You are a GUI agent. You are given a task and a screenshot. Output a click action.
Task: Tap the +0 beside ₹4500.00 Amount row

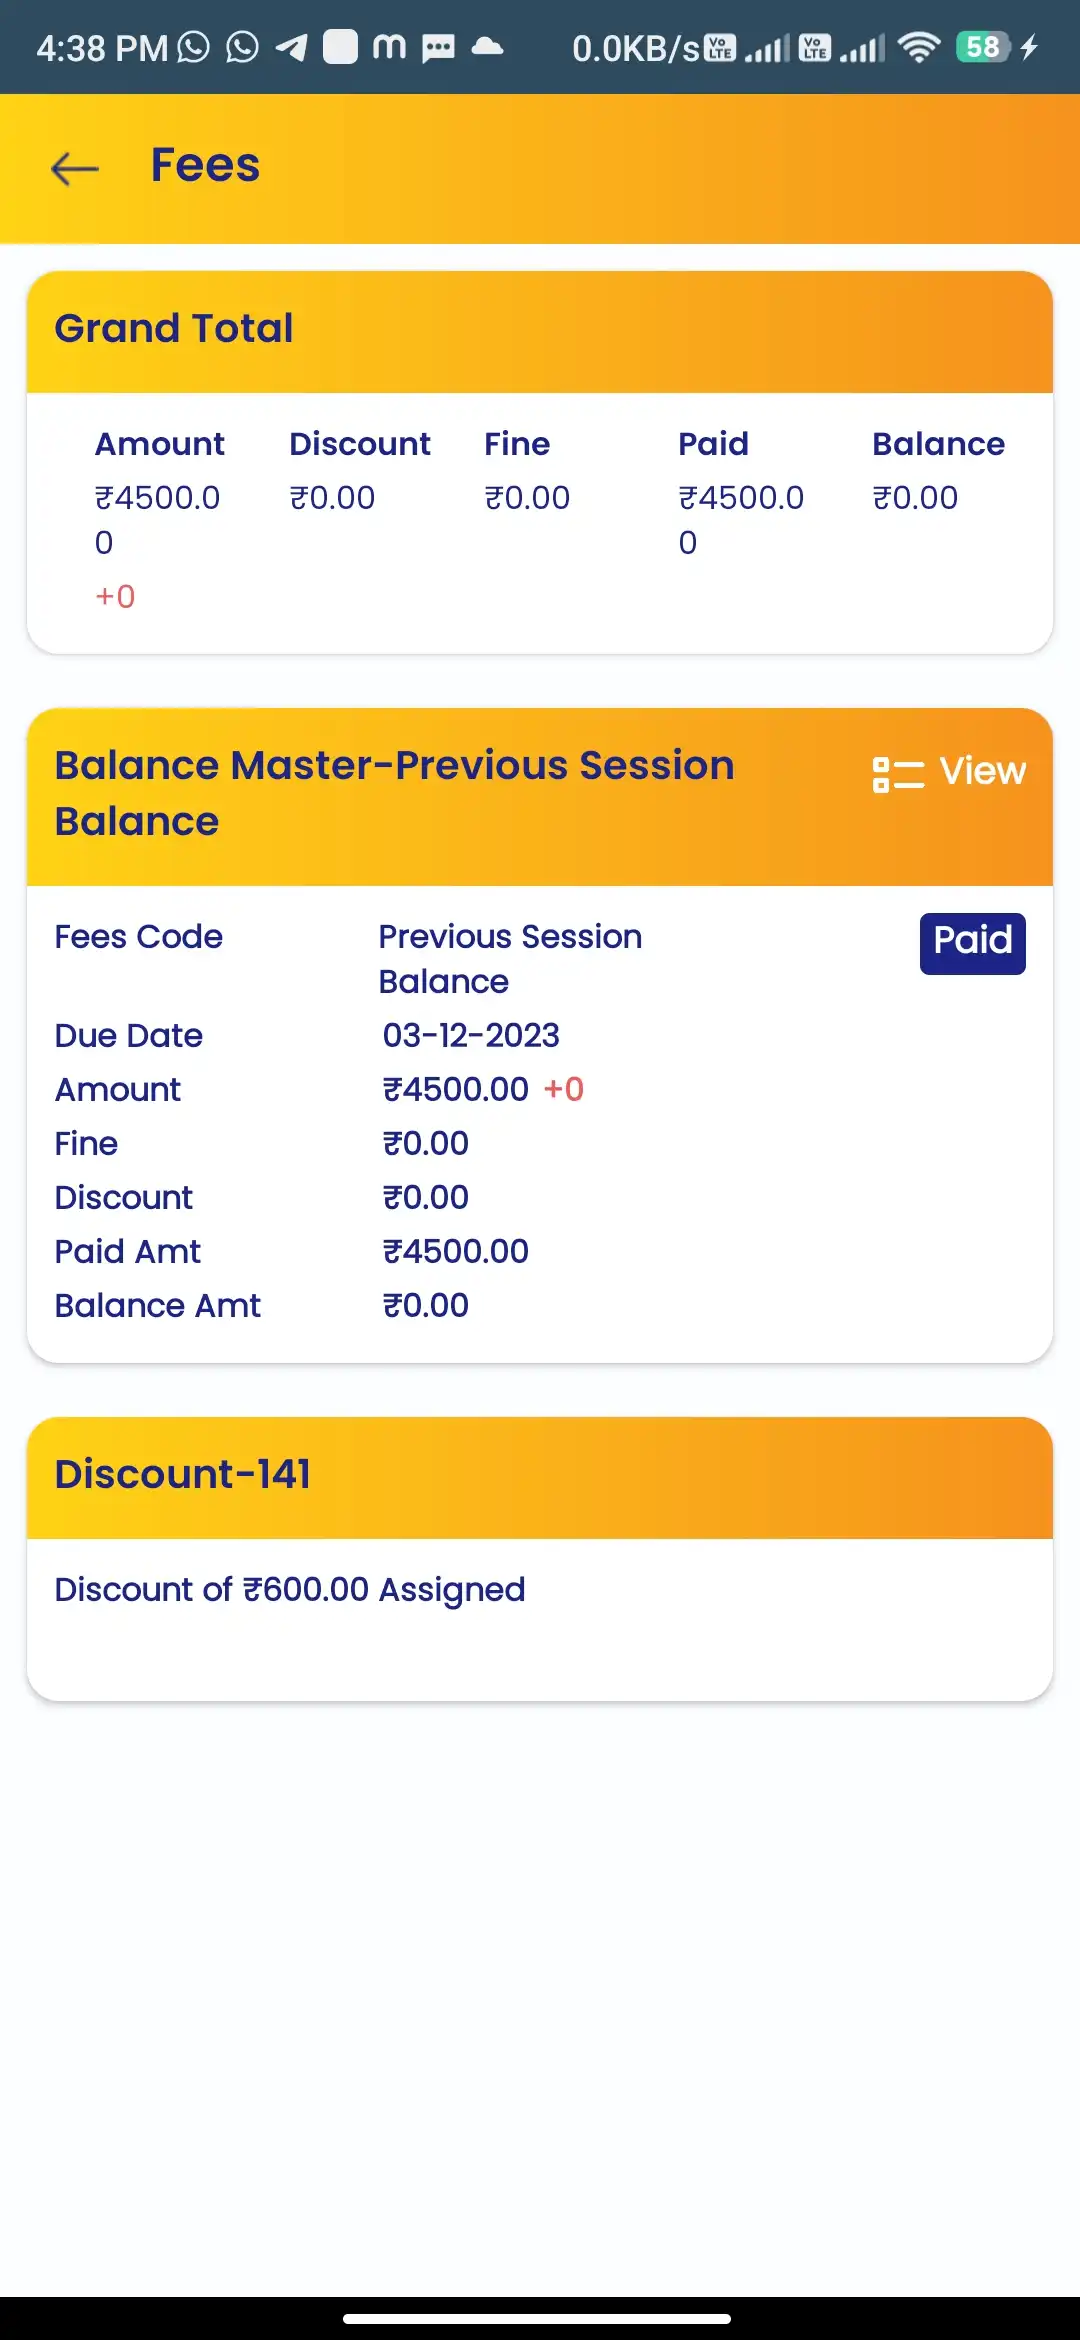[565, 1089]
